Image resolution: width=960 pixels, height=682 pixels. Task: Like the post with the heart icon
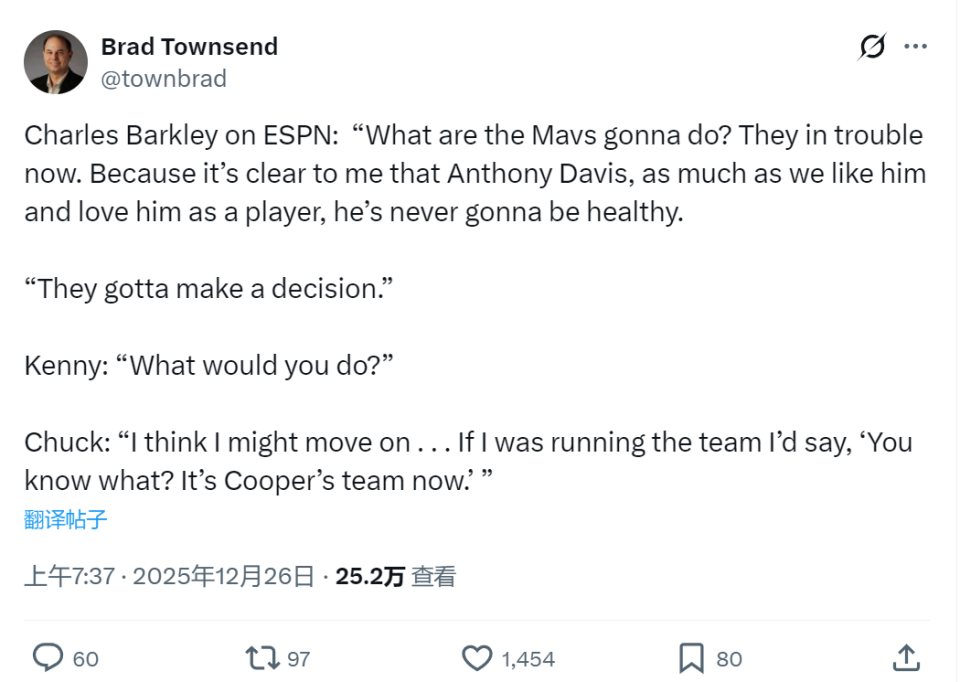[477, 657]
